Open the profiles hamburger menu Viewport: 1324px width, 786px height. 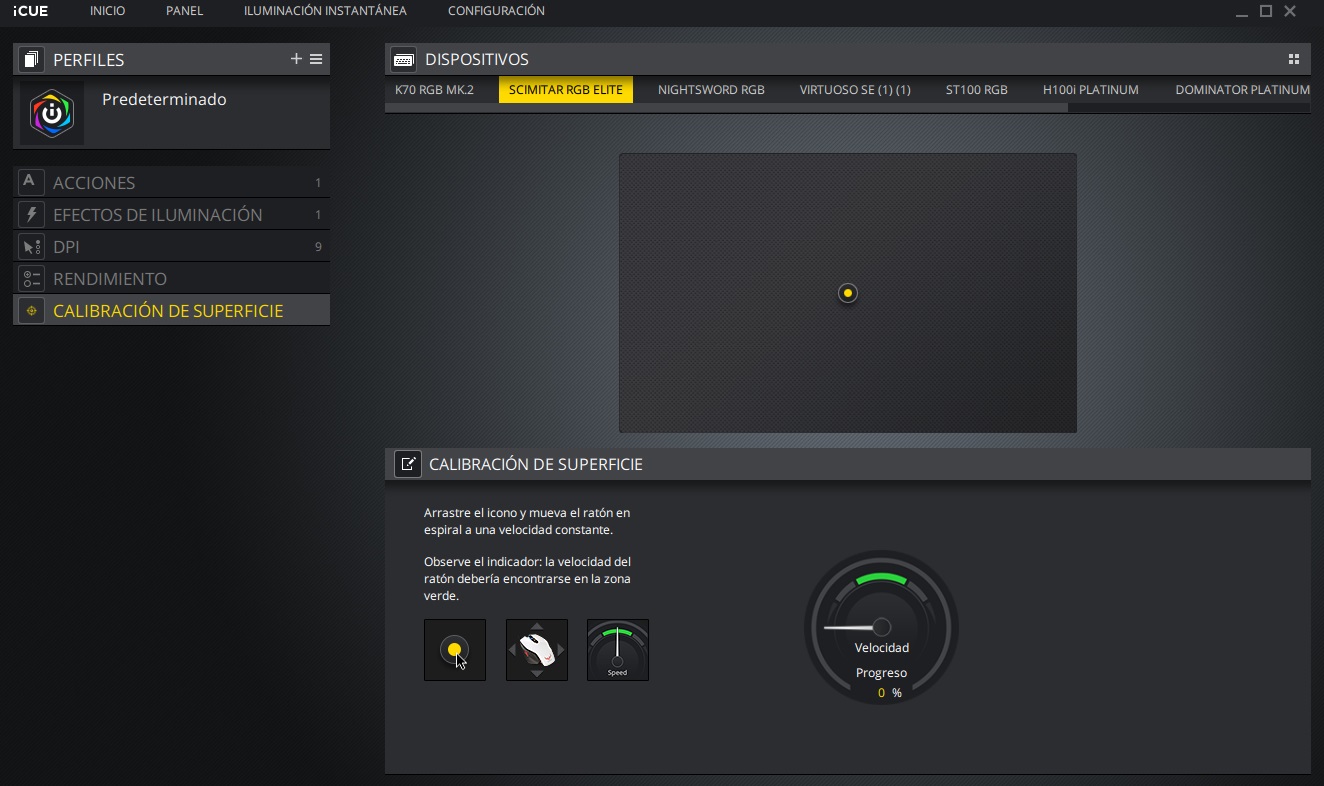316,59
